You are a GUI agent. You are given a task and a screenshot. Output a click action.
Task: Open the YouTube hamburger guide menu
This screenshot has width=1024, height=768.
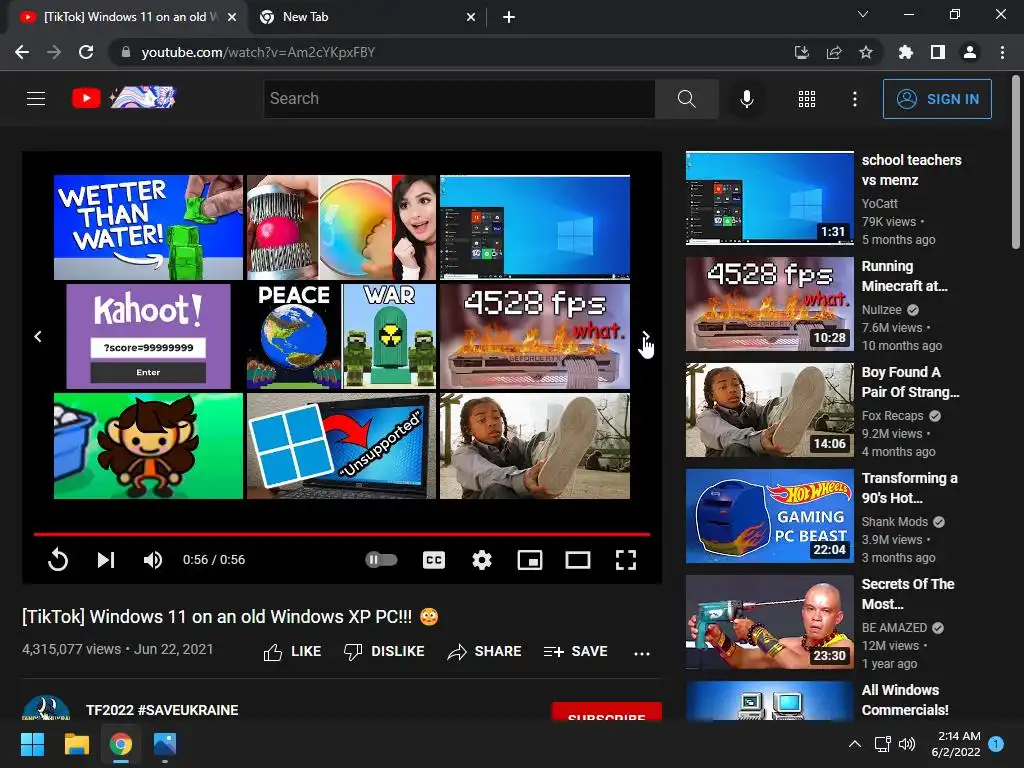click(36, 99)
